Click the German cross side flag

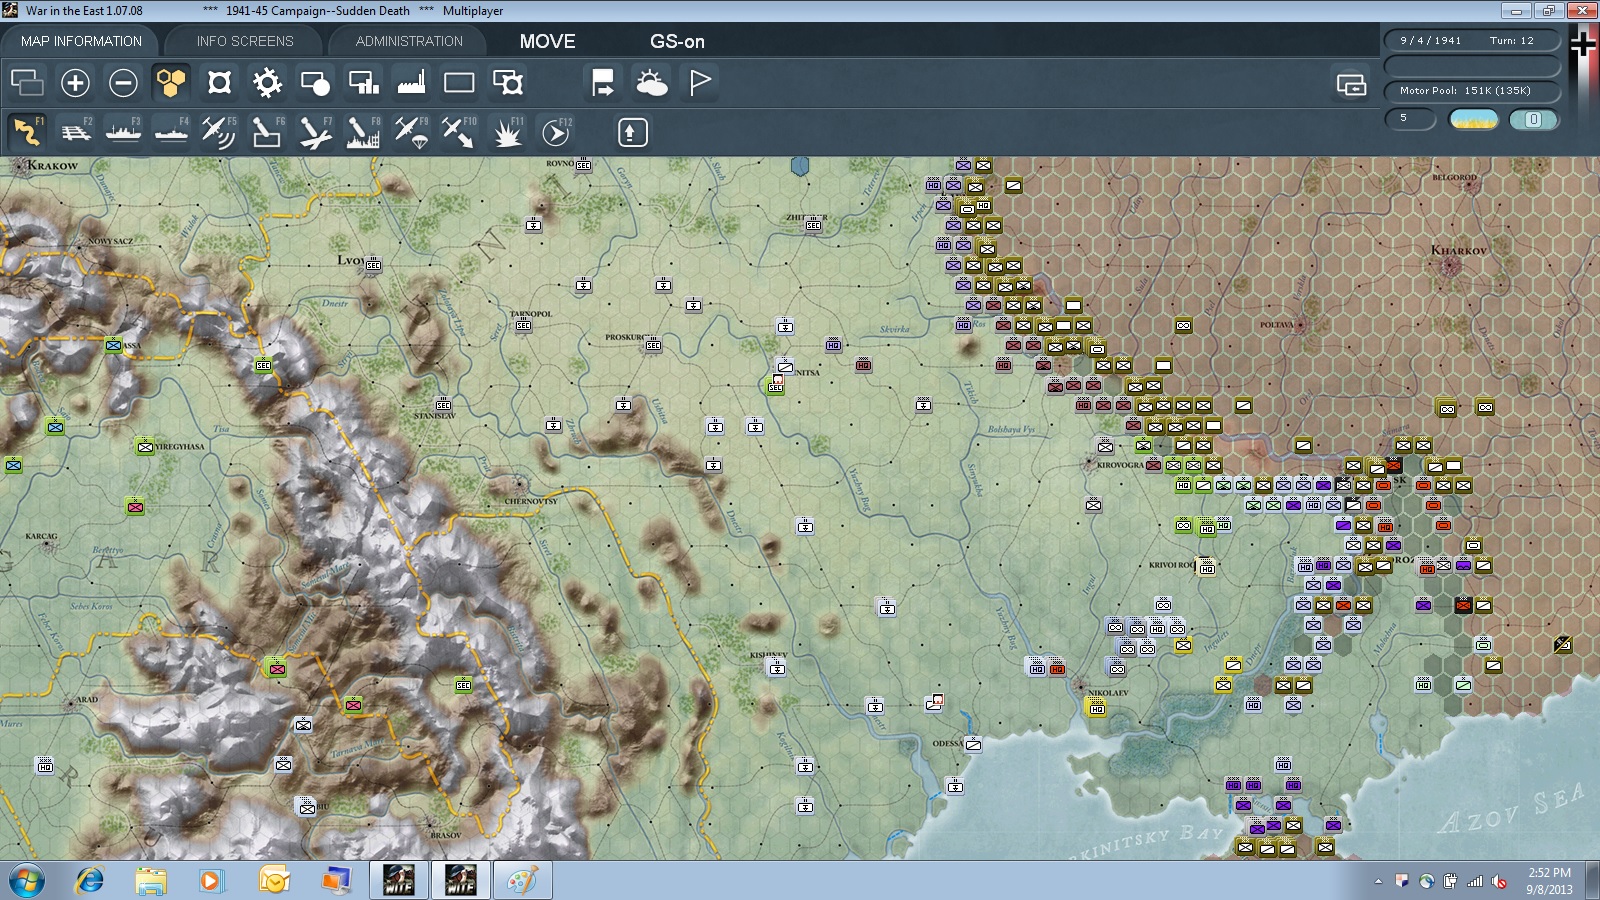tap(1583, 43)
